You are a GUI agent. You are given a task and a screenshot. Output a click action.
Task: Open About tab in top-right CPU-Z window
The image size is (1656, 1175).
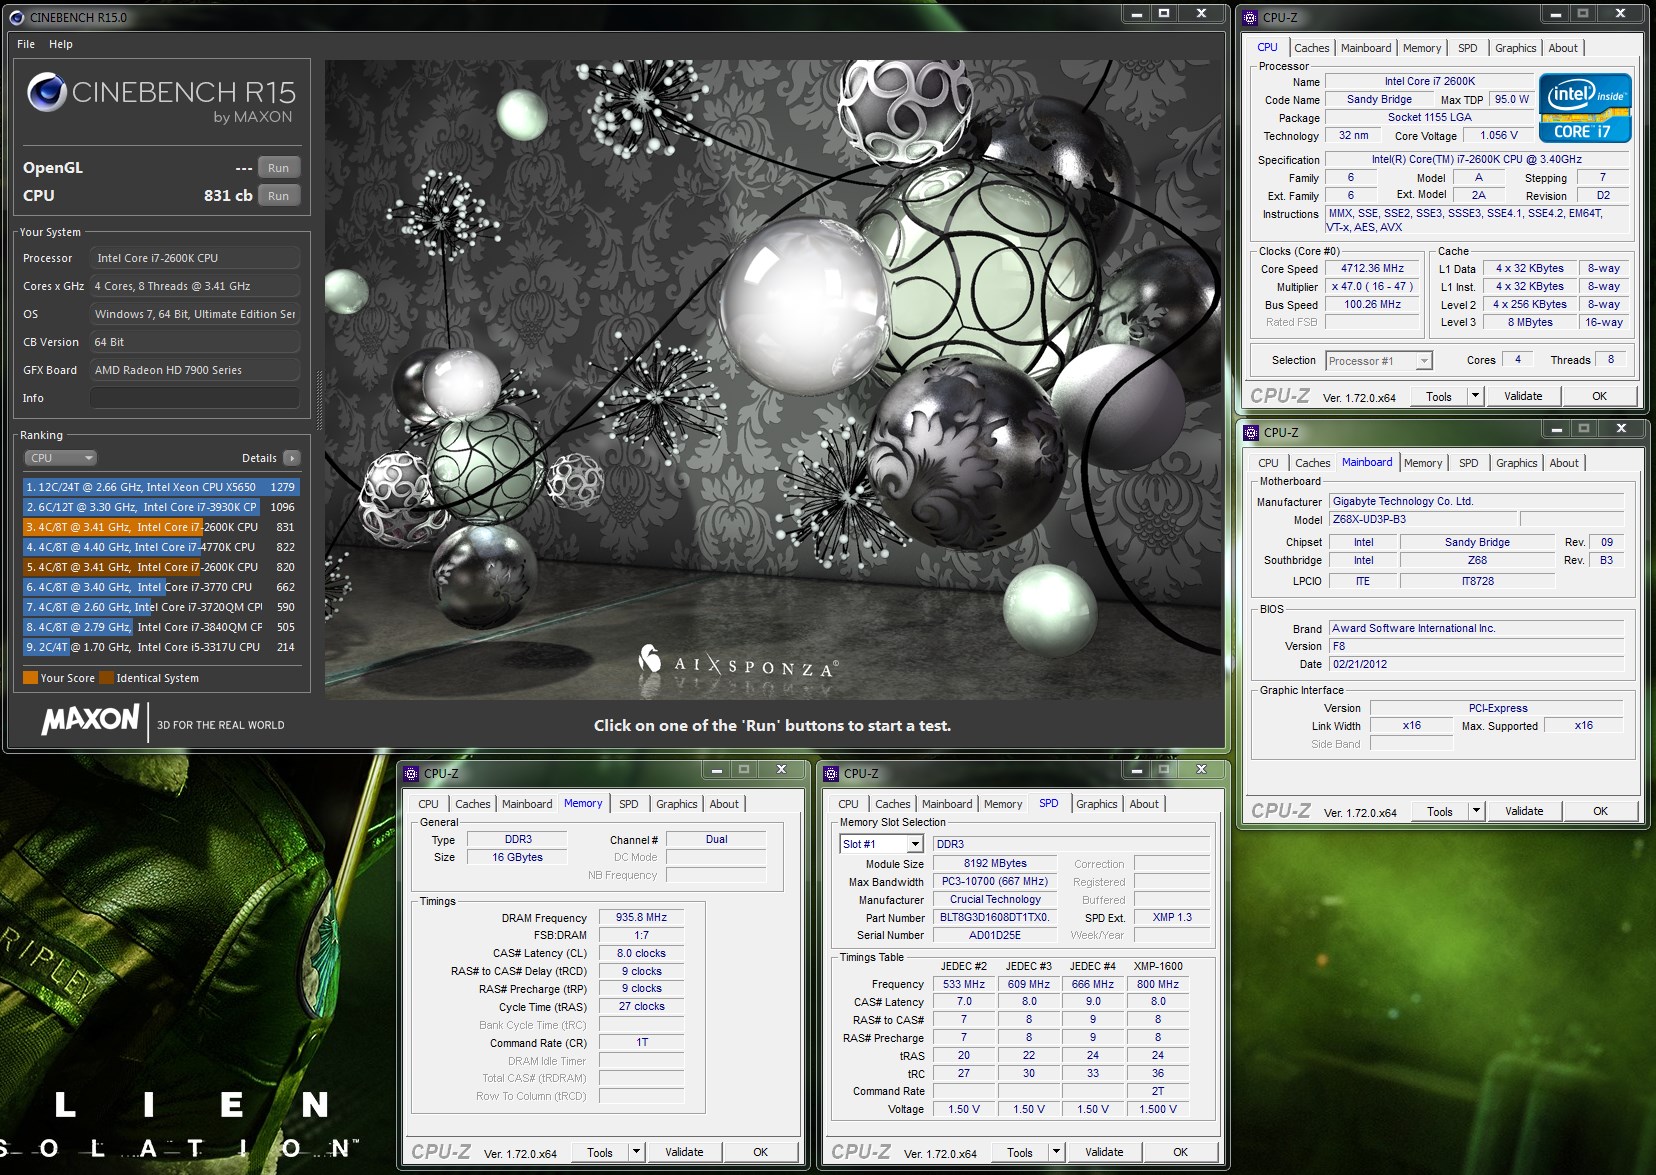[1563, 48]
